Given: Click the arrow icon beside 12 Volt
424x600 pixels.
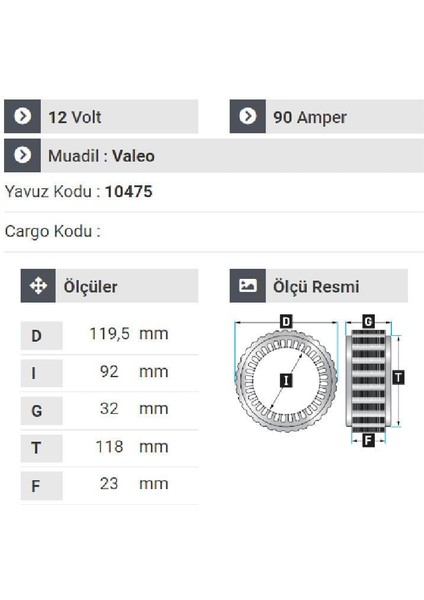Looking at the screenshot, I should [22, 116].
